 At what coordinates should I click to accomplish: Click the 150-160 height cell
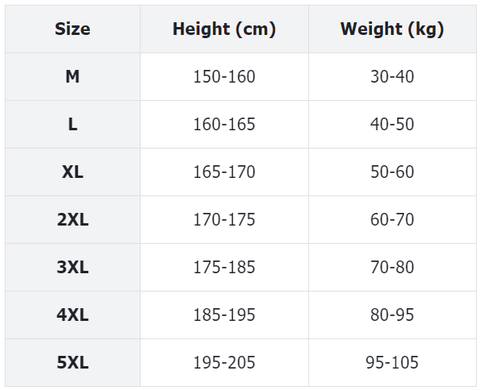[224, 77]
